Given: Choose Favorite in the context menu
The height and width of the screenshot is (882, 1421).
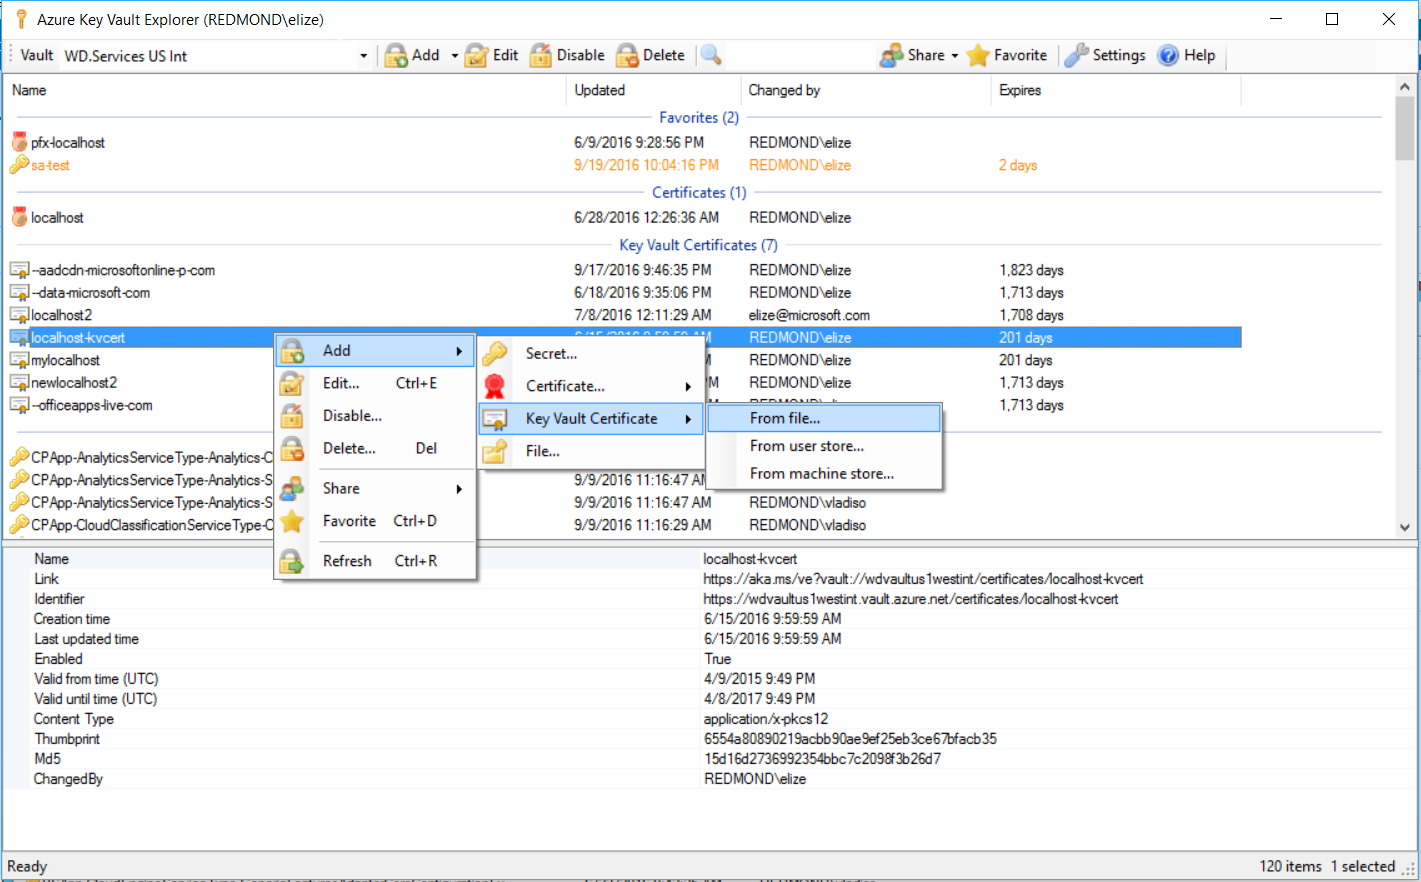Looking at the screenshot, I should 375,521.
